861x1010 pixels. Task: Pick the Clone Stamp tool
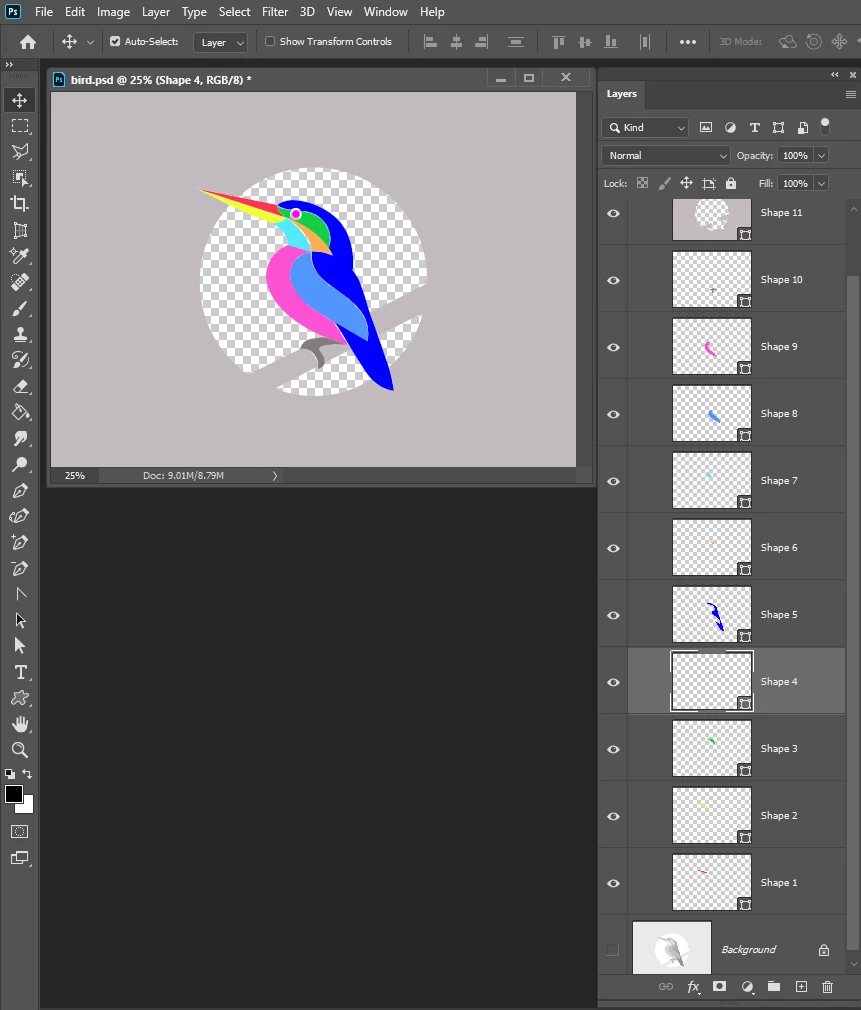19,334
